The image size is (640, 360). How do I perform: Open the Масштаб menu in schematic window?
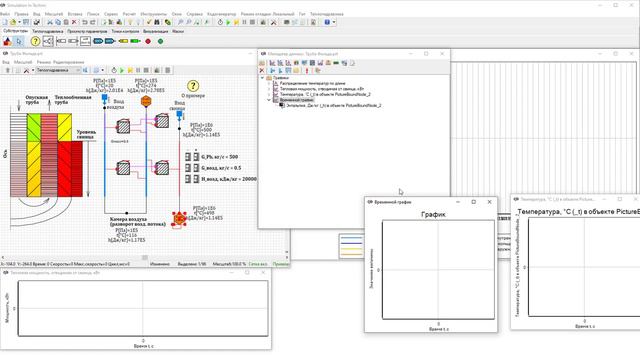pyautogui.click(x=23, y=62)
